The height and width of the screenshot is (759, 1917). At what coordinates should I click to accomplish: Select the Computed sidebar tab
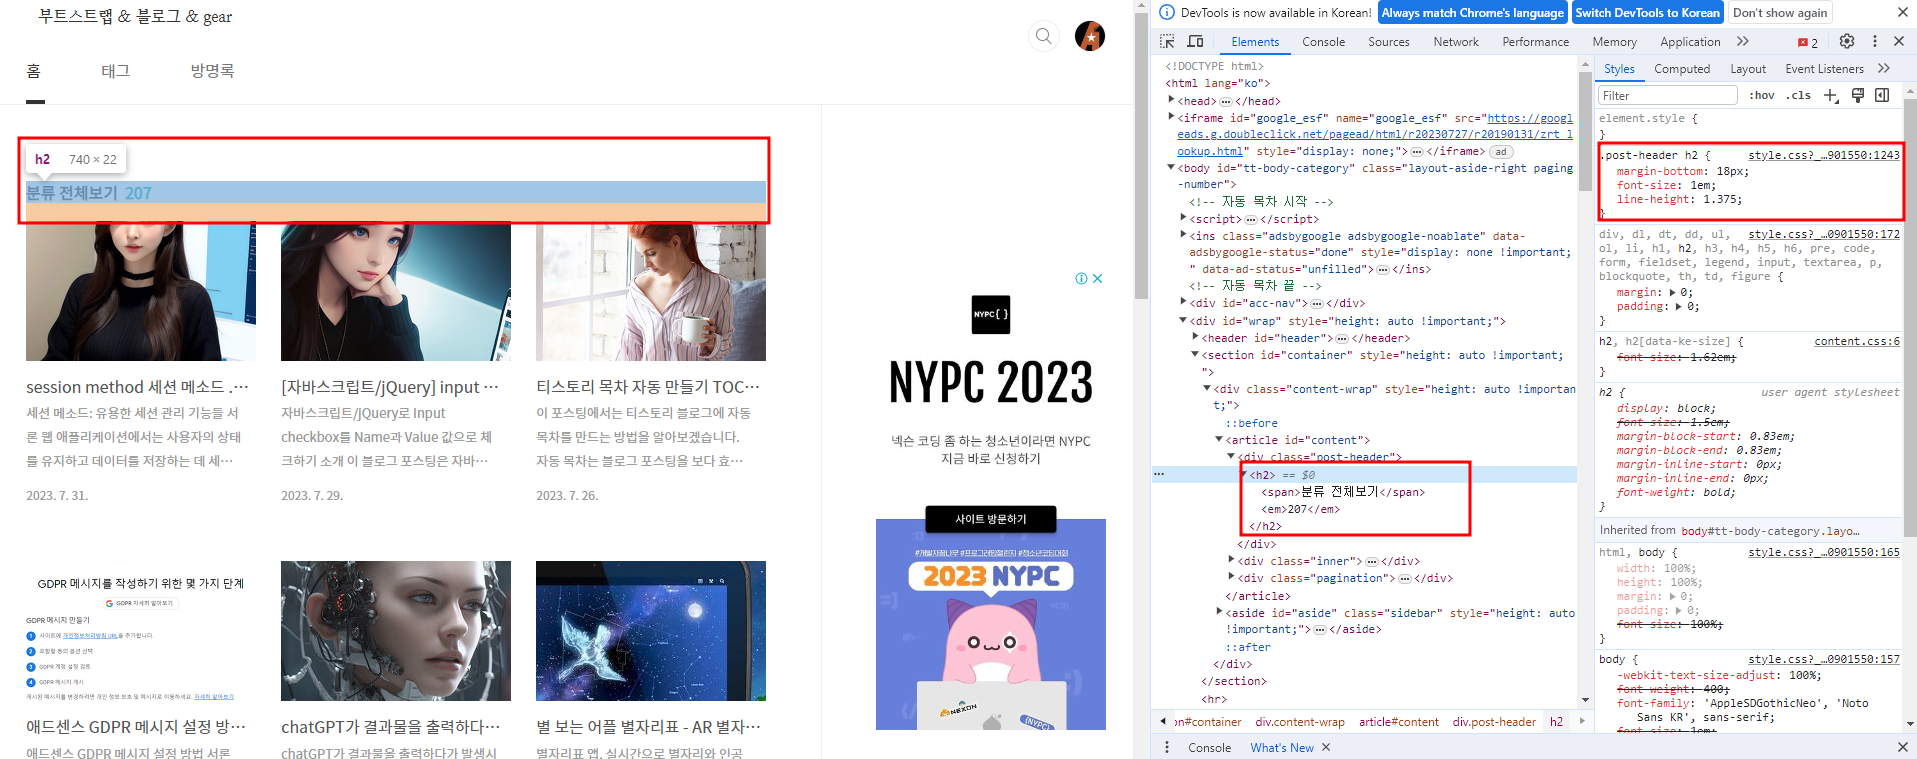(1682, 69)
